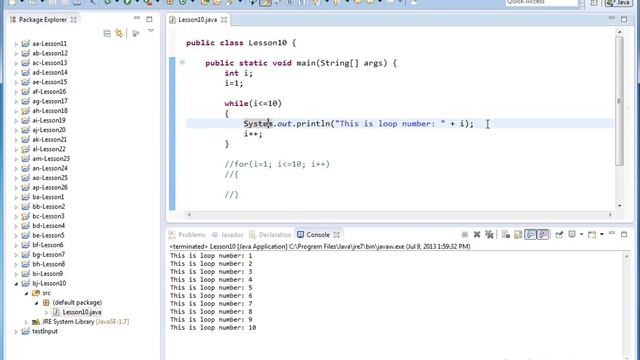Select the al-Lesson22 project

point(49,149)
